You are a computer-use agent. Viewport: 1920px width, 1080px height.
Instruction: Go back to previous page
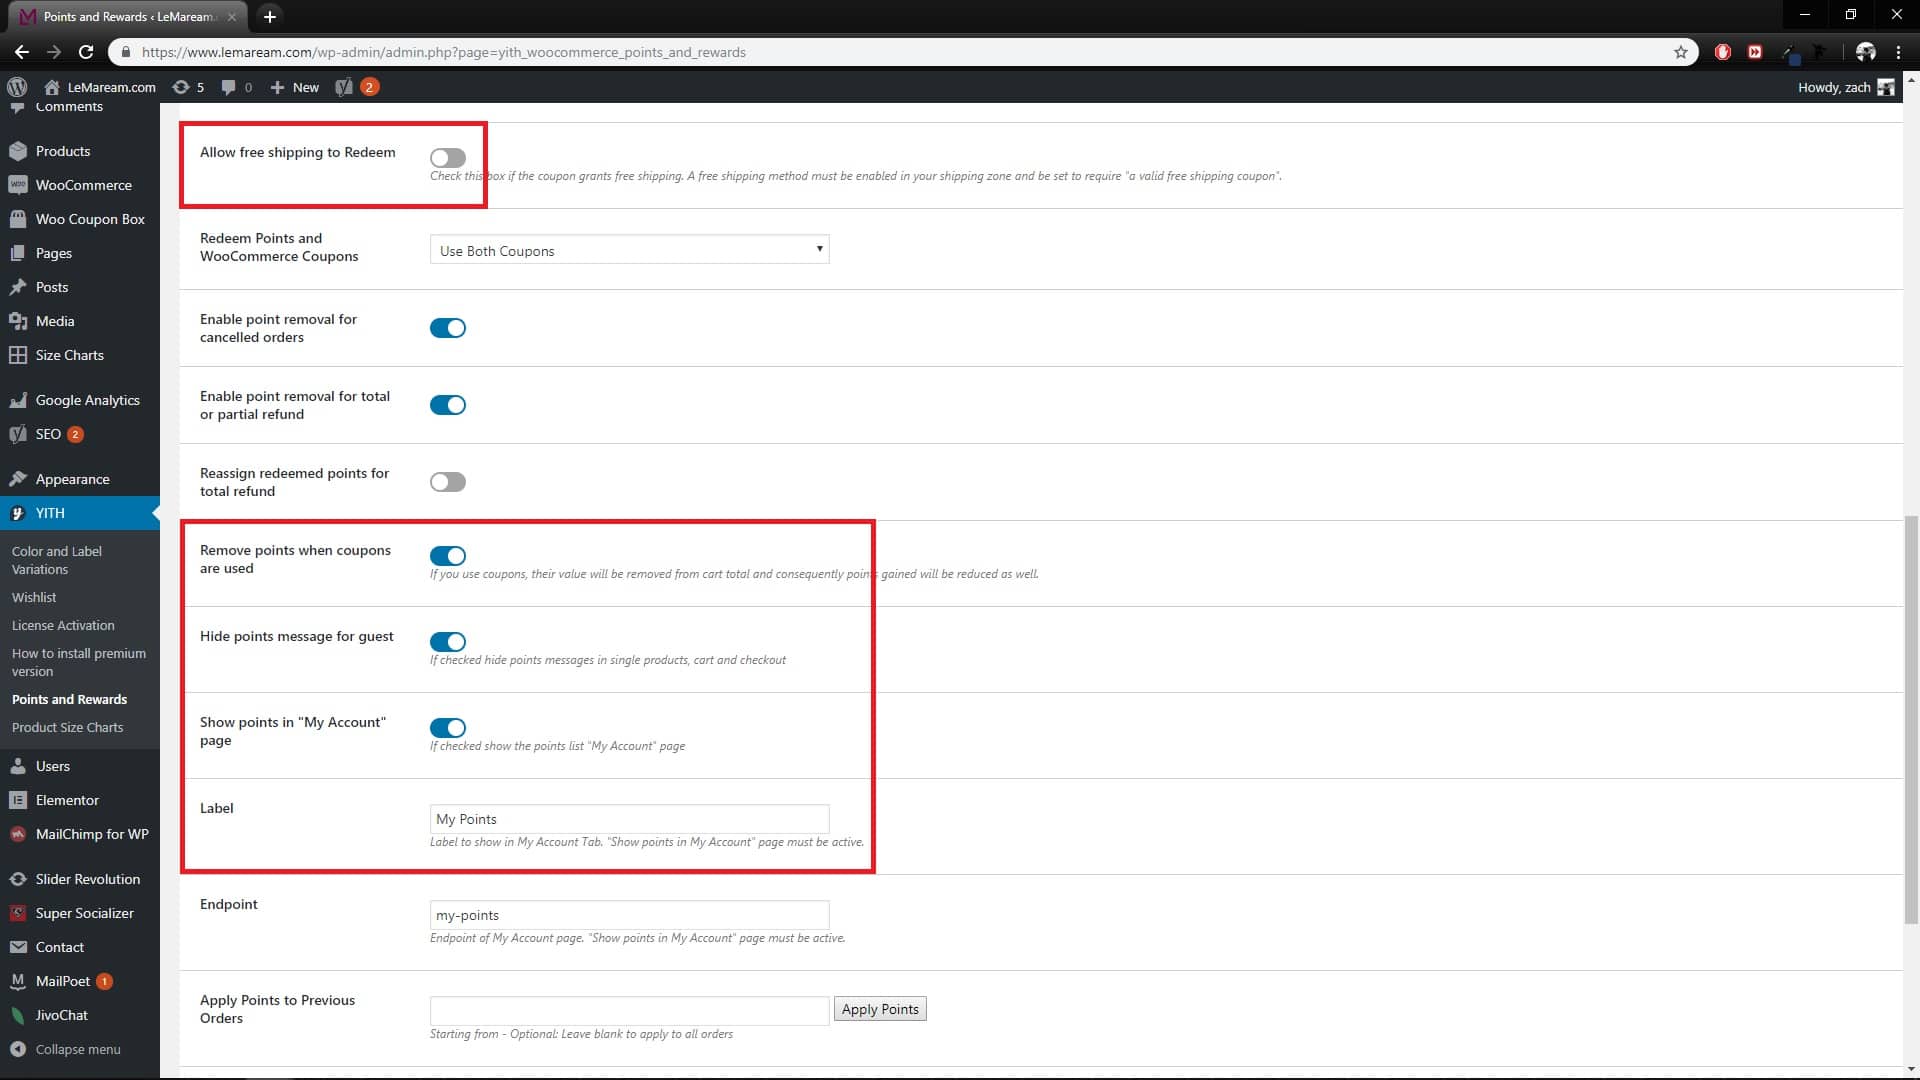coord(22,52)
